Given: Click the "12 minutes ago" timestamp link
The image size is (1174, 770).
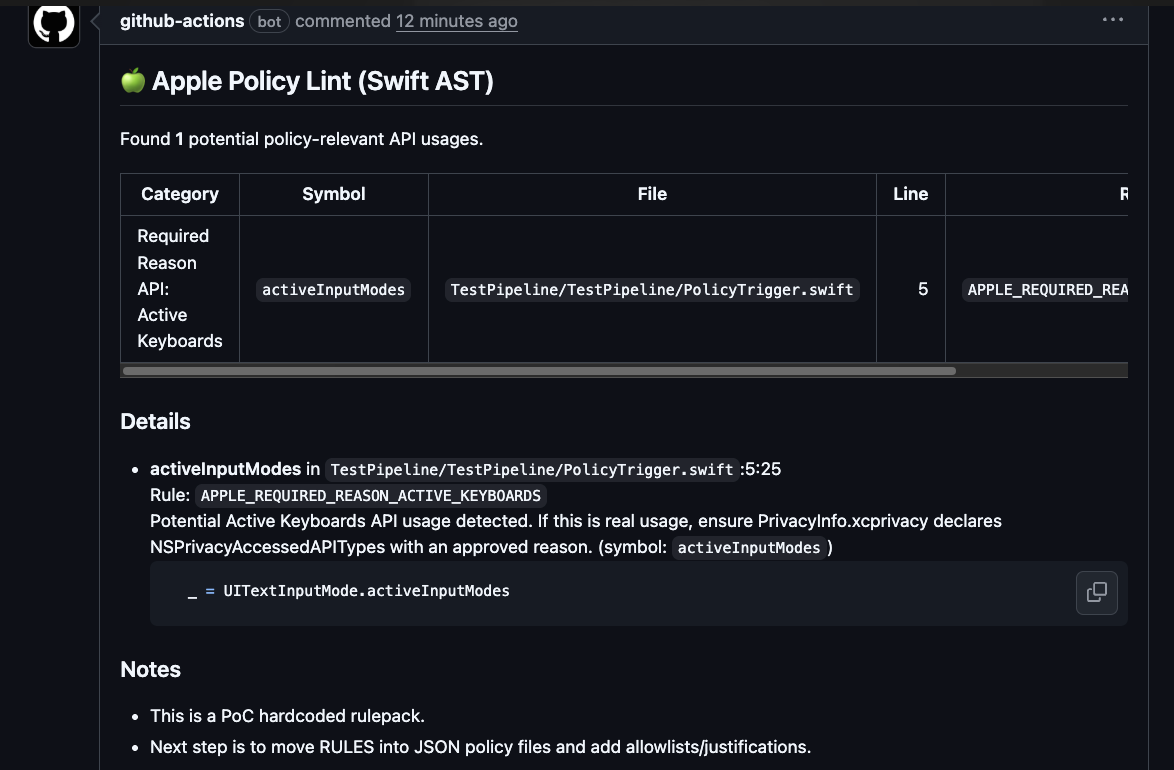Looking at the screenshot, I should coord(456,21).
